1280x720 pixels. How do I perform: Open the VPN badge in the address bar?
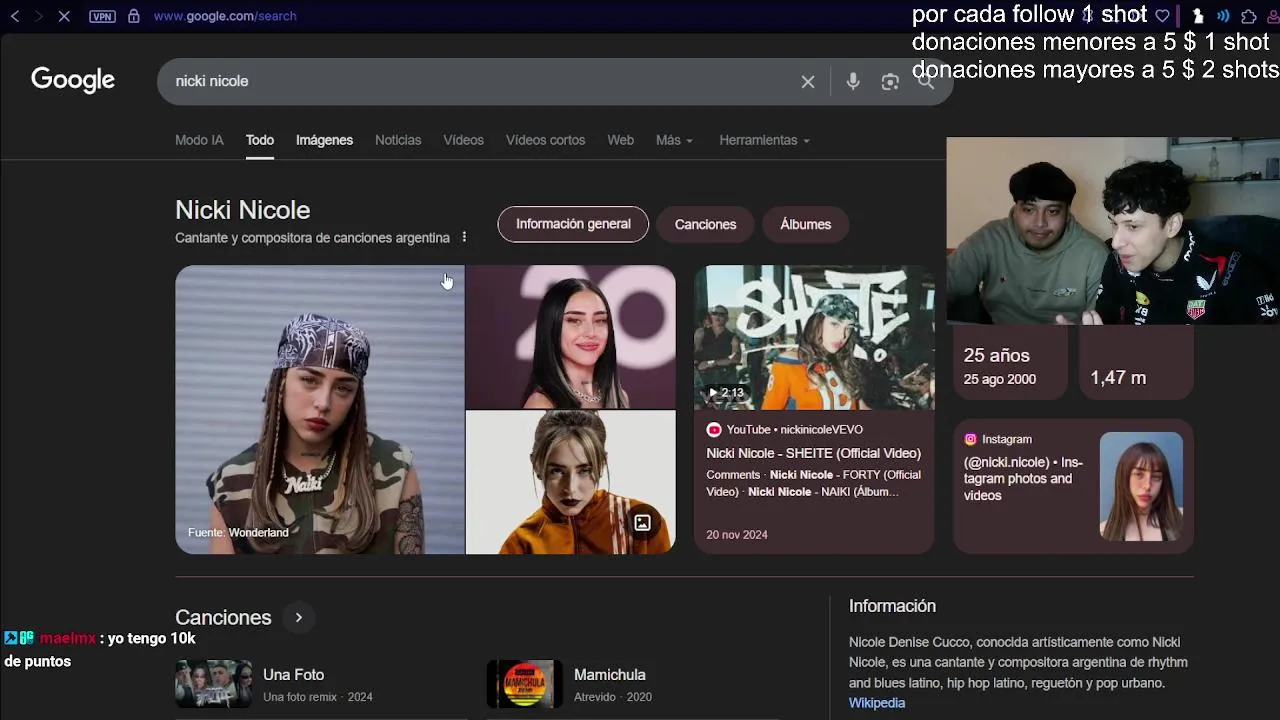point(102,16)
